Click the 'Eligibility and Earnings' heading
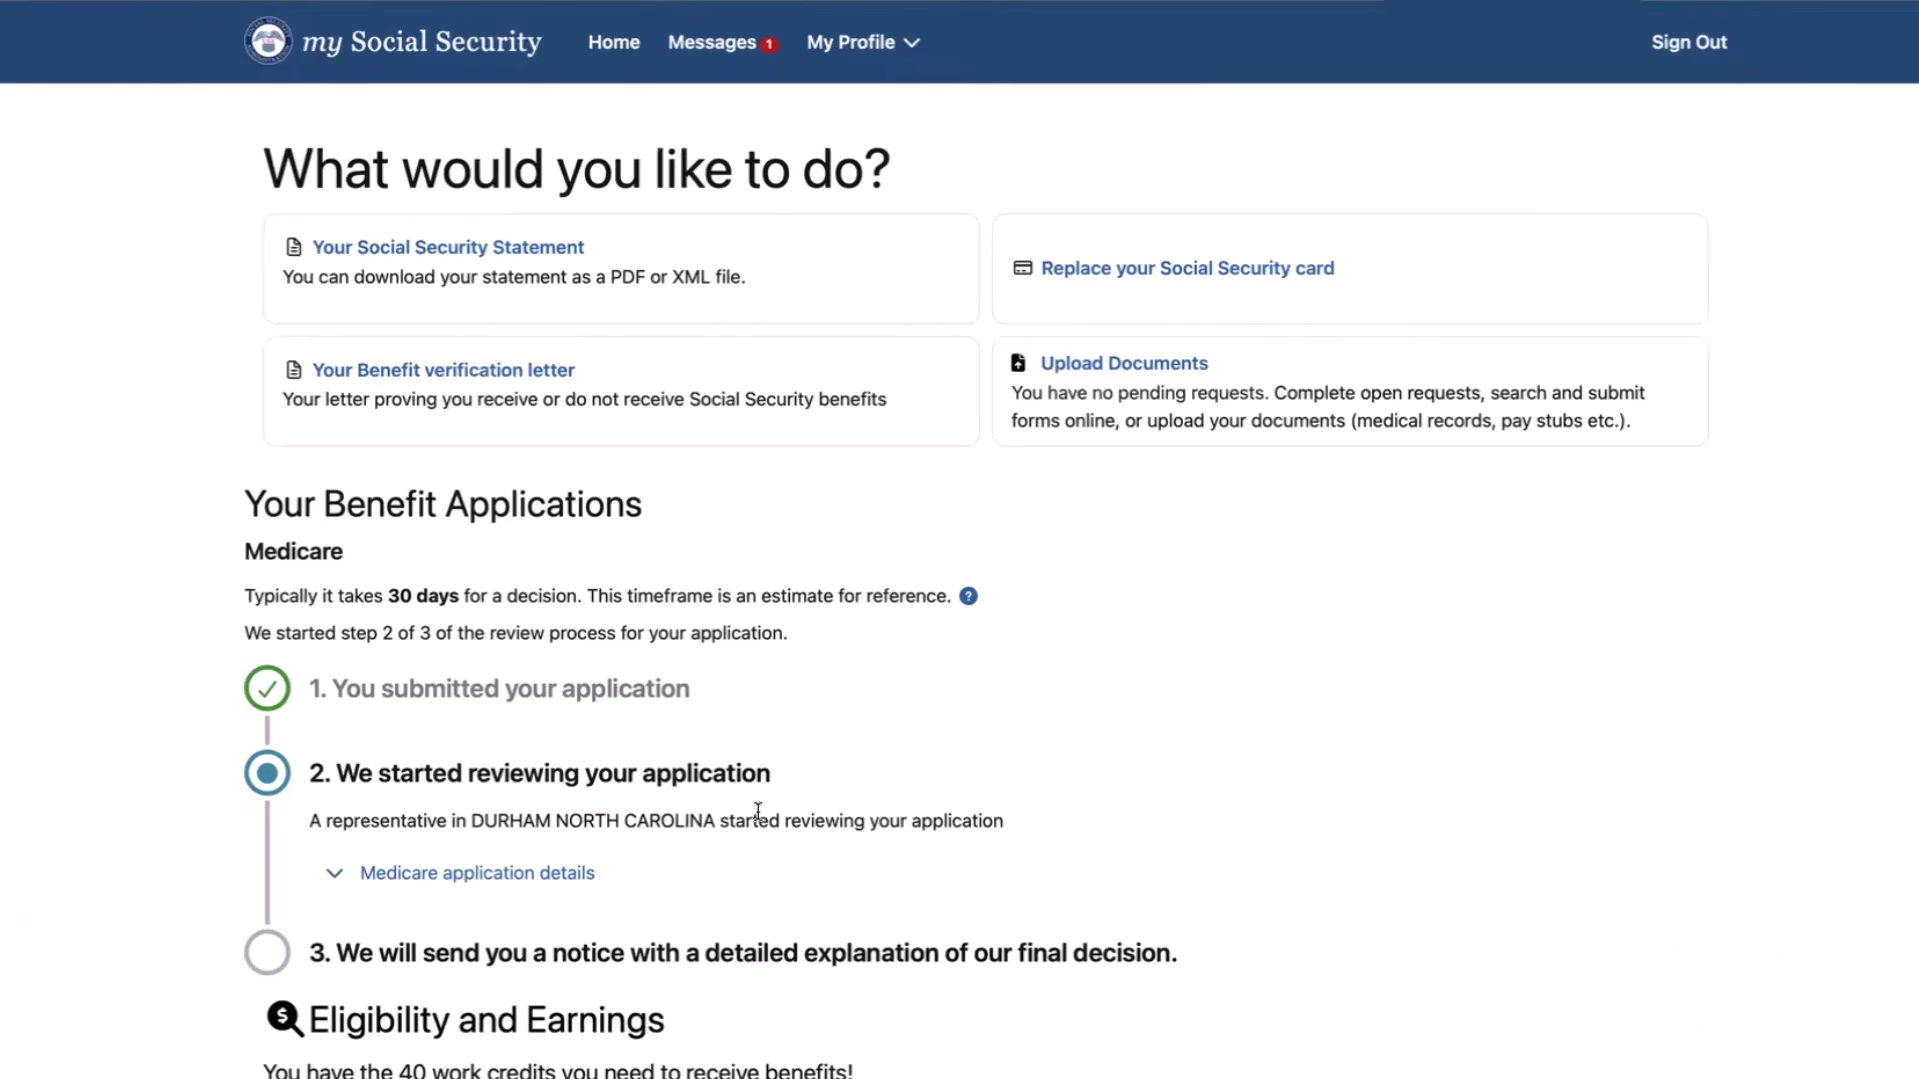 tap(486, 1020)
